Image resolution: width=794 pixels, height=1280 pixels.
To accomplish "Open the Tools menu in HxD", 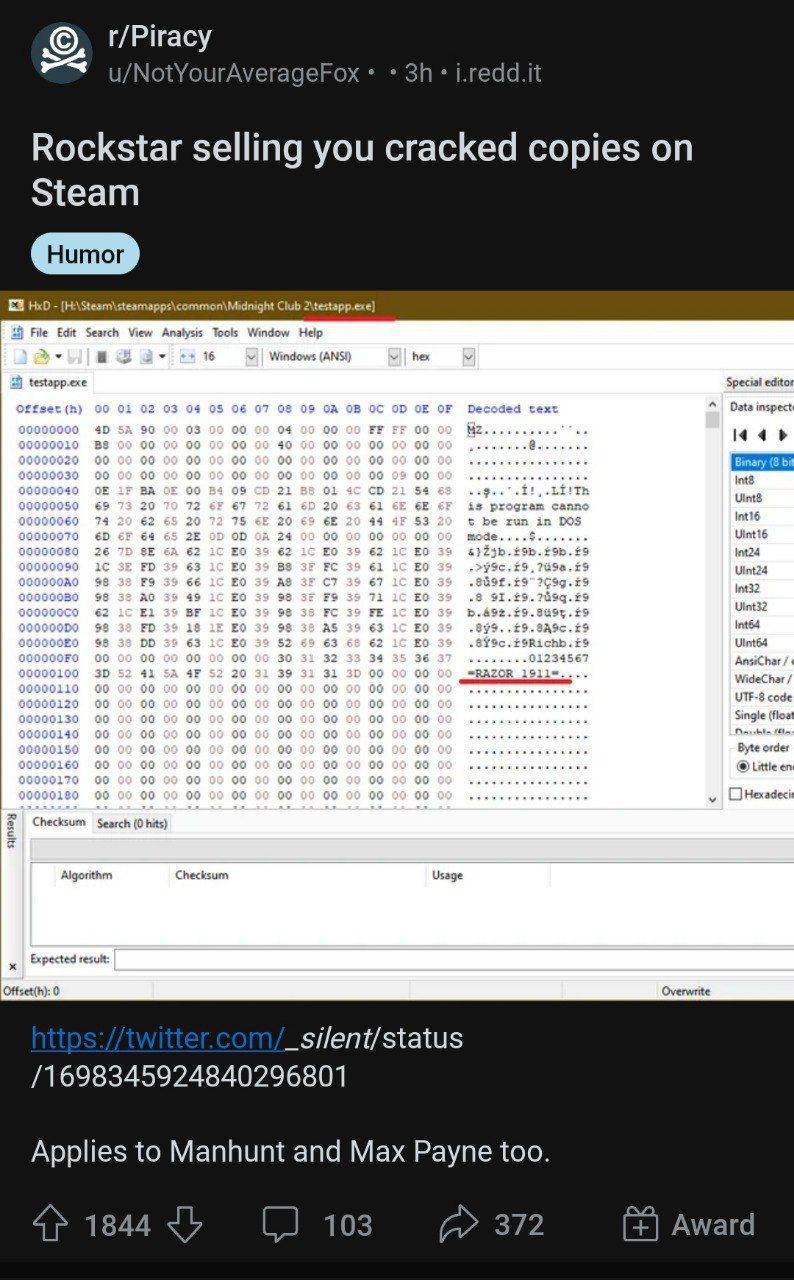I will point(225,332).
